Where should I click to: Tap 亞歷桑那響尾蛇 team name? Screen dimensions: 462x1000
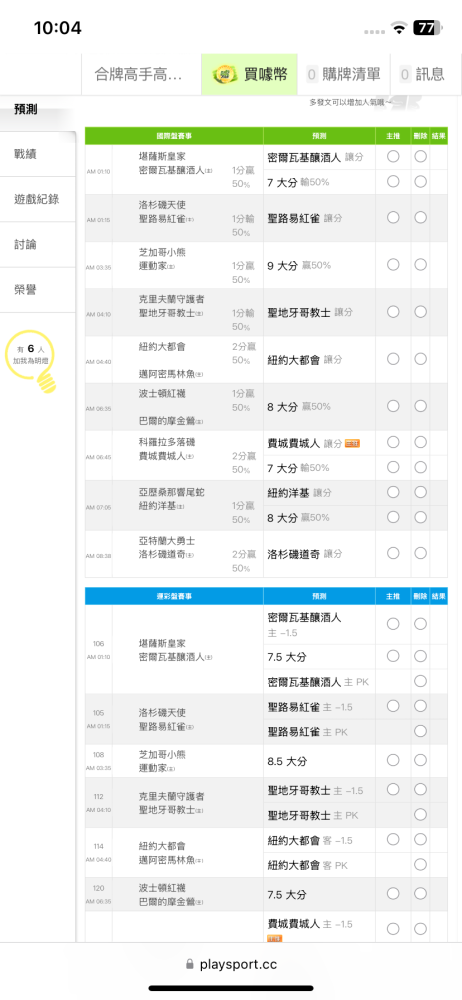pos(172,492)
